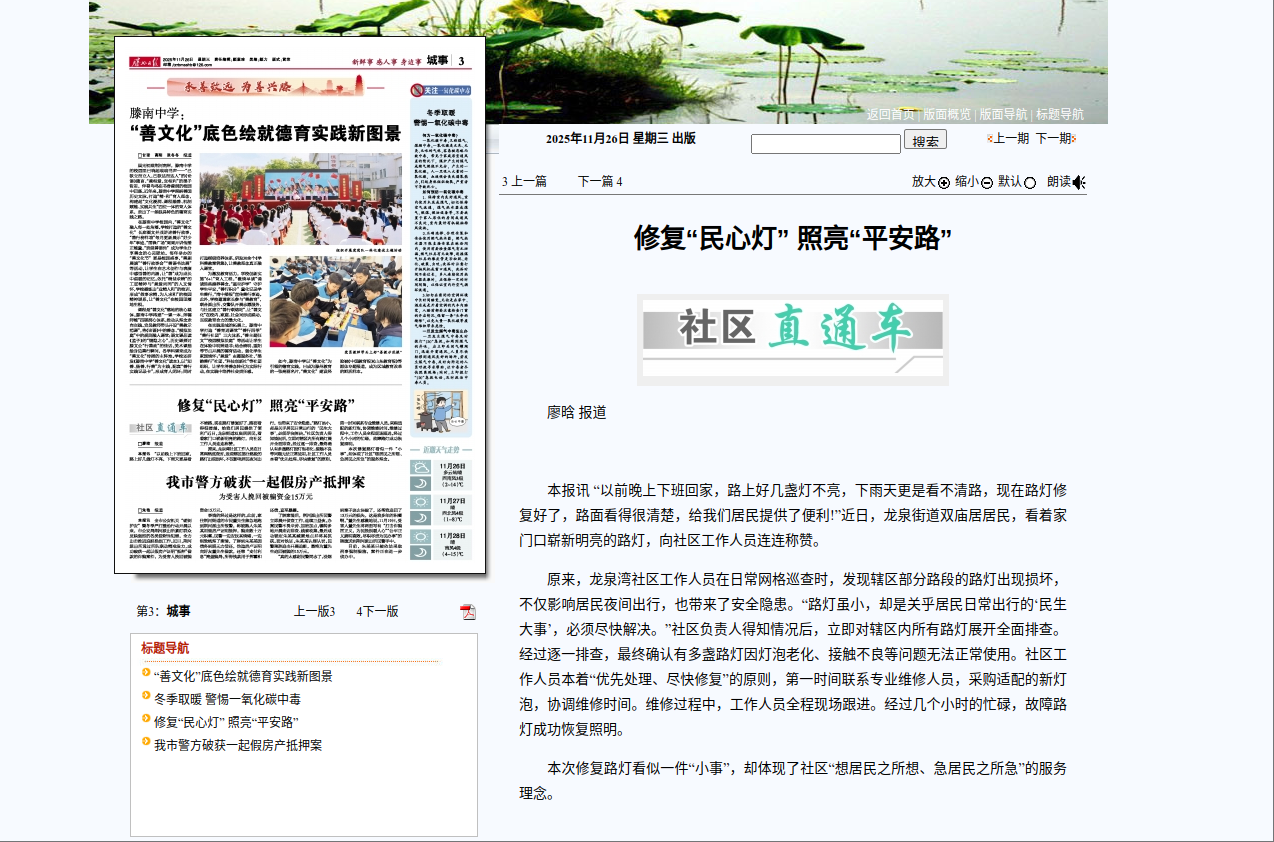Go to next issue 下一期

point(1053,139)
